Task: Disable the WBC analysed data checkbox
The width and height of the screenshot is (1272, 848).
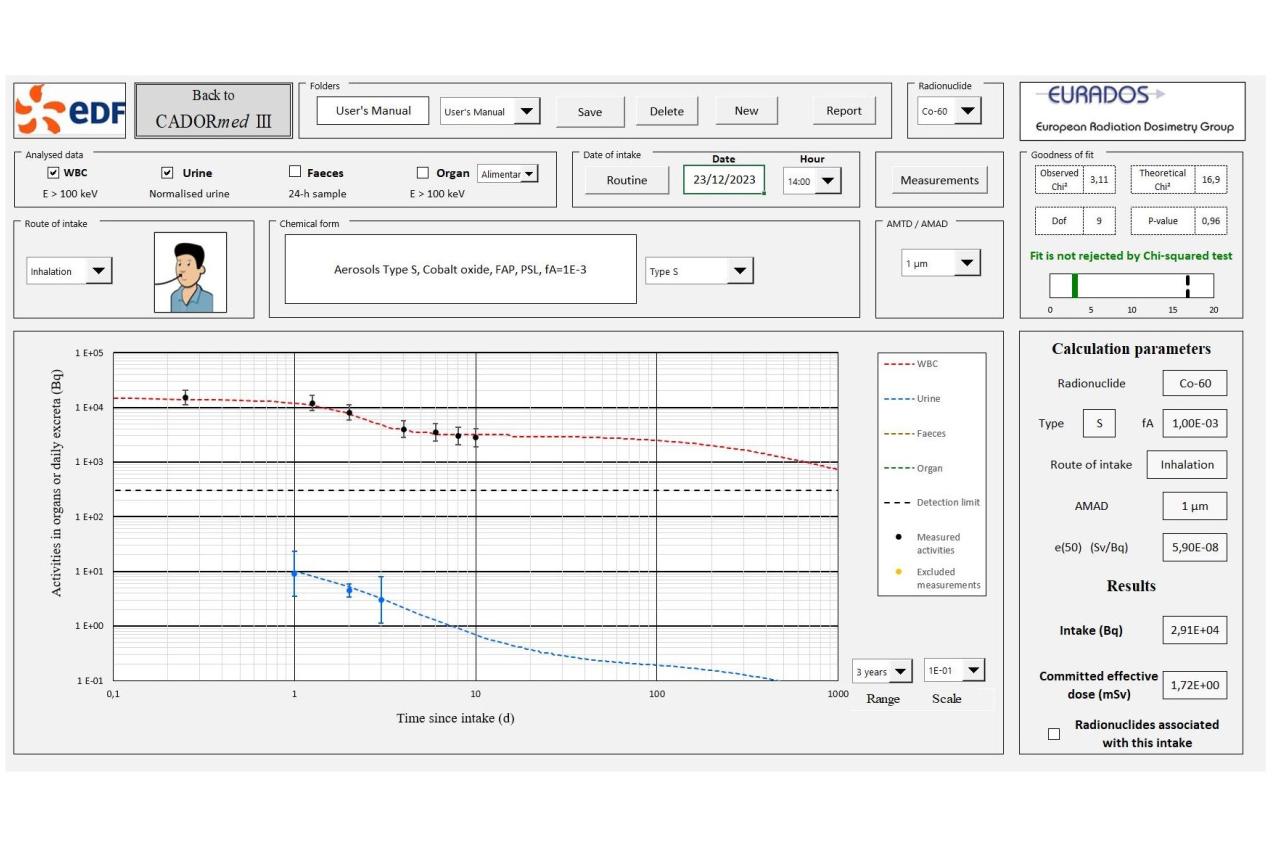Action: [x=54, y=173]
